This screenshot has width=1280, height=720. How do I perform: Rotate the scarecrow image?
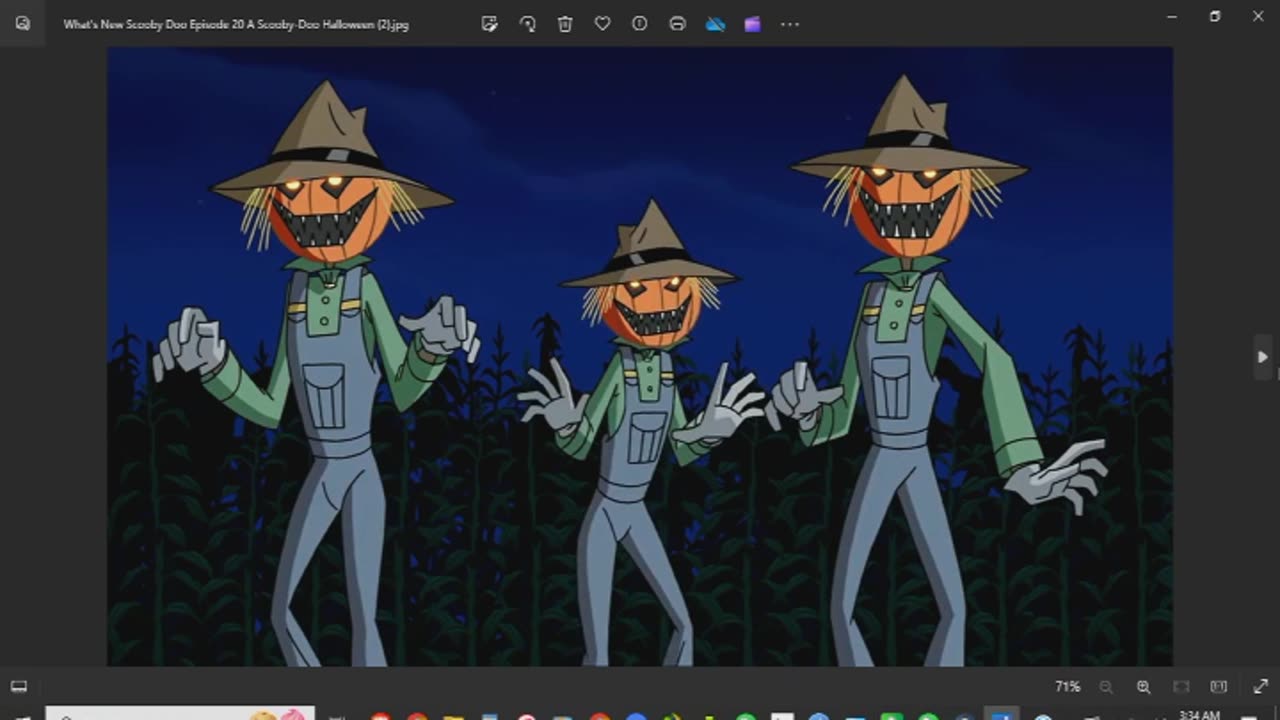(x=527, y=24)
